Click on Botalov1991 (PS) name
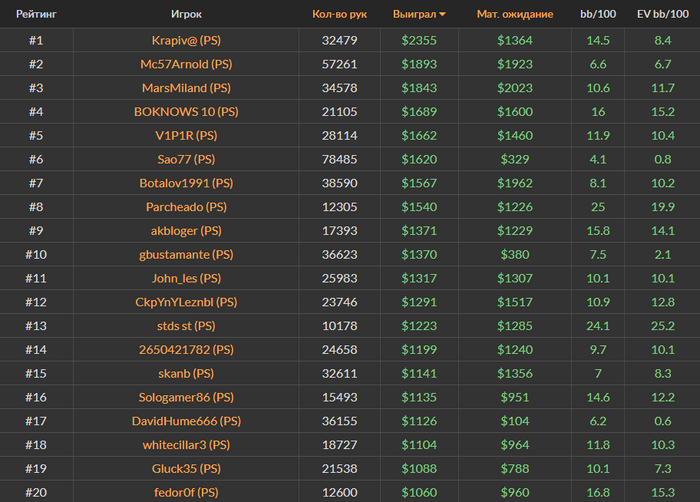The image size is (700, 502). 186,183
